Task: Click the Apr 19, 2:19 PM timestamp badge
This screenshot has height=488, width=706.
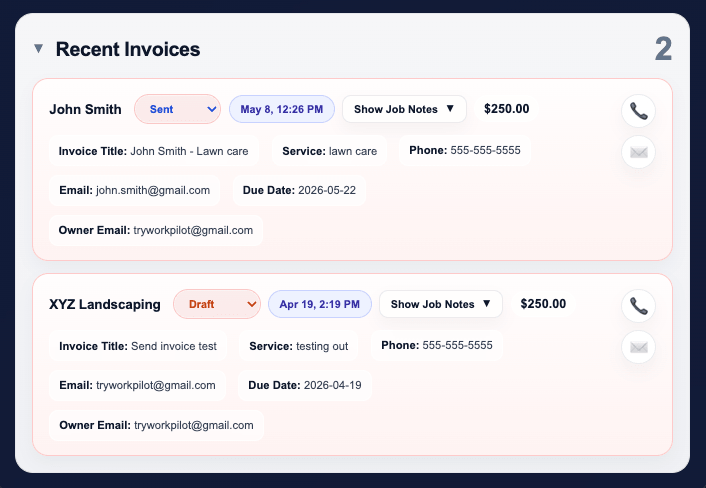Action: coord(320,304)
